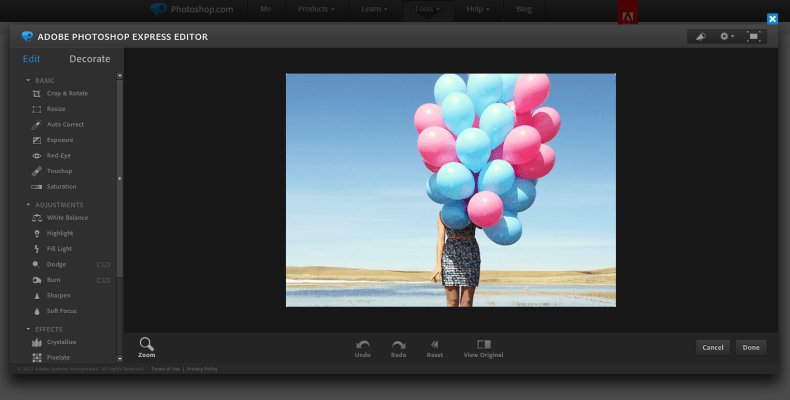Toggle View Original comparison

pos(483,349)
